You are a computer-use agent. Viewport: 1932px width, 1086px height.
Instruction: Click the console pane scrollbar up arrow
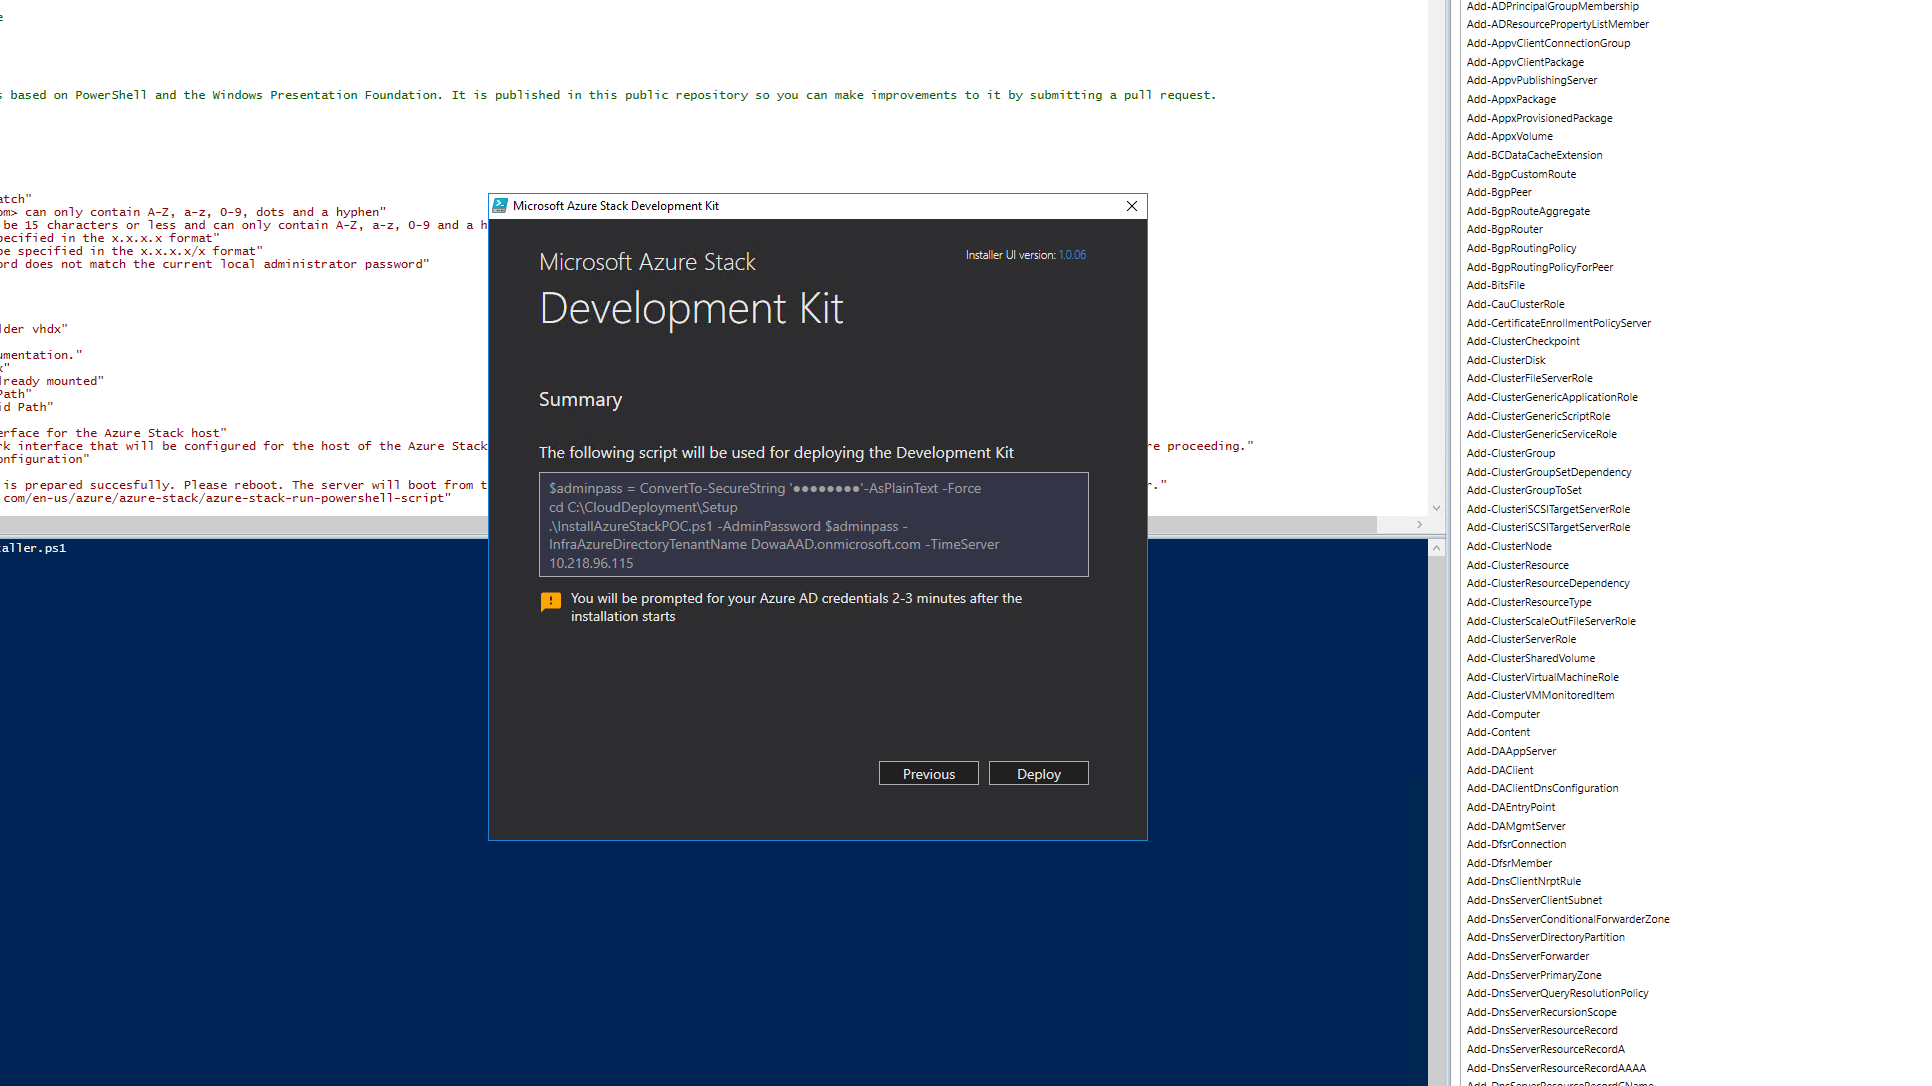coord(1436,547)
